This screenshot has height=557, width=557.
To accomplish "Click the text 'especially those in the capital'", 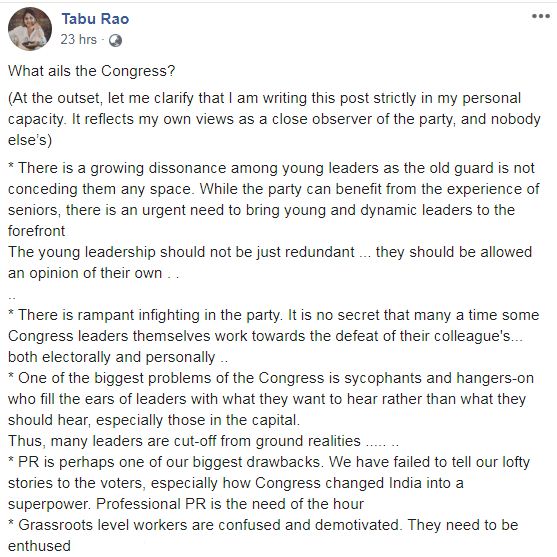I will (x=198, y=420).
